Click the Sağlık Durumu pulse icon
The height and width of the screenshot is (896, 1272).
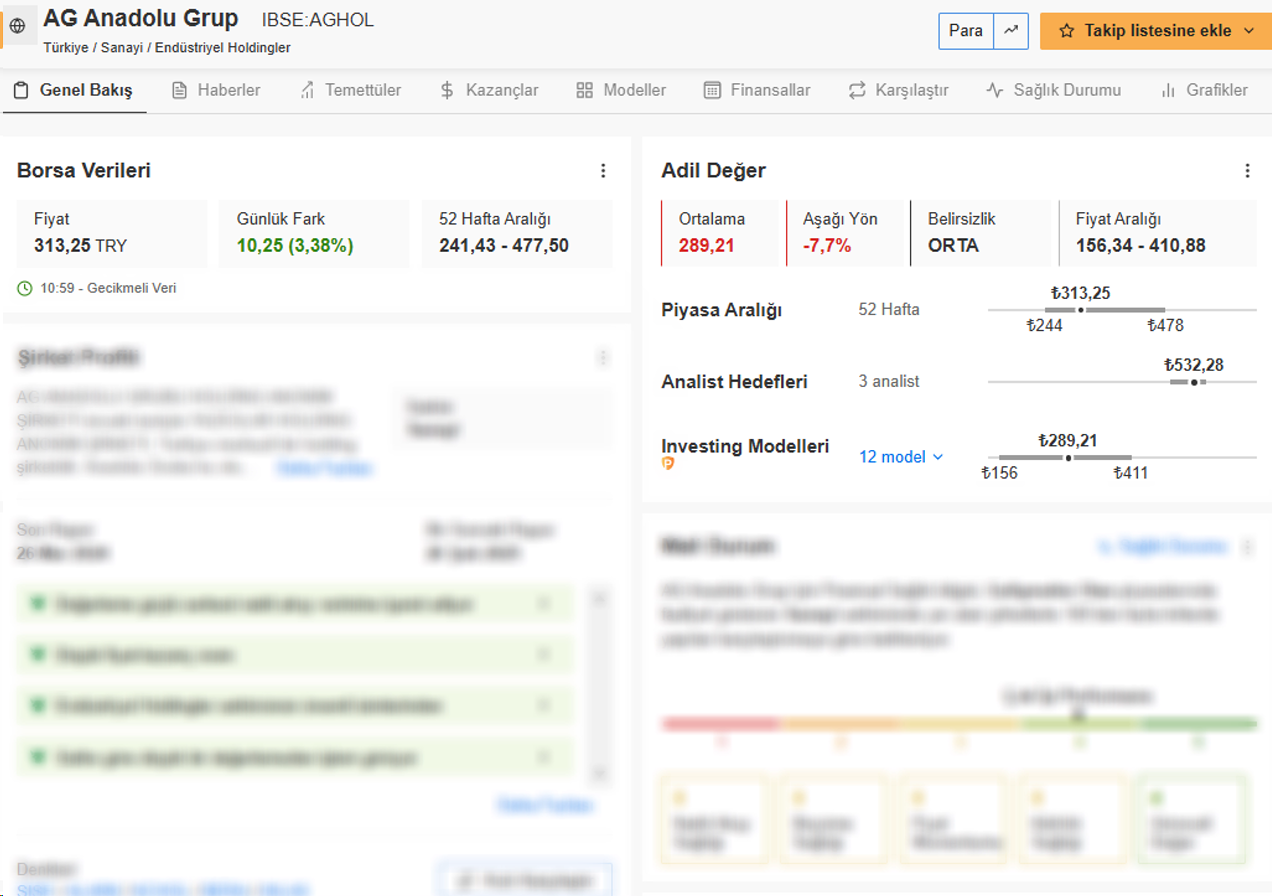click(994, 90)
